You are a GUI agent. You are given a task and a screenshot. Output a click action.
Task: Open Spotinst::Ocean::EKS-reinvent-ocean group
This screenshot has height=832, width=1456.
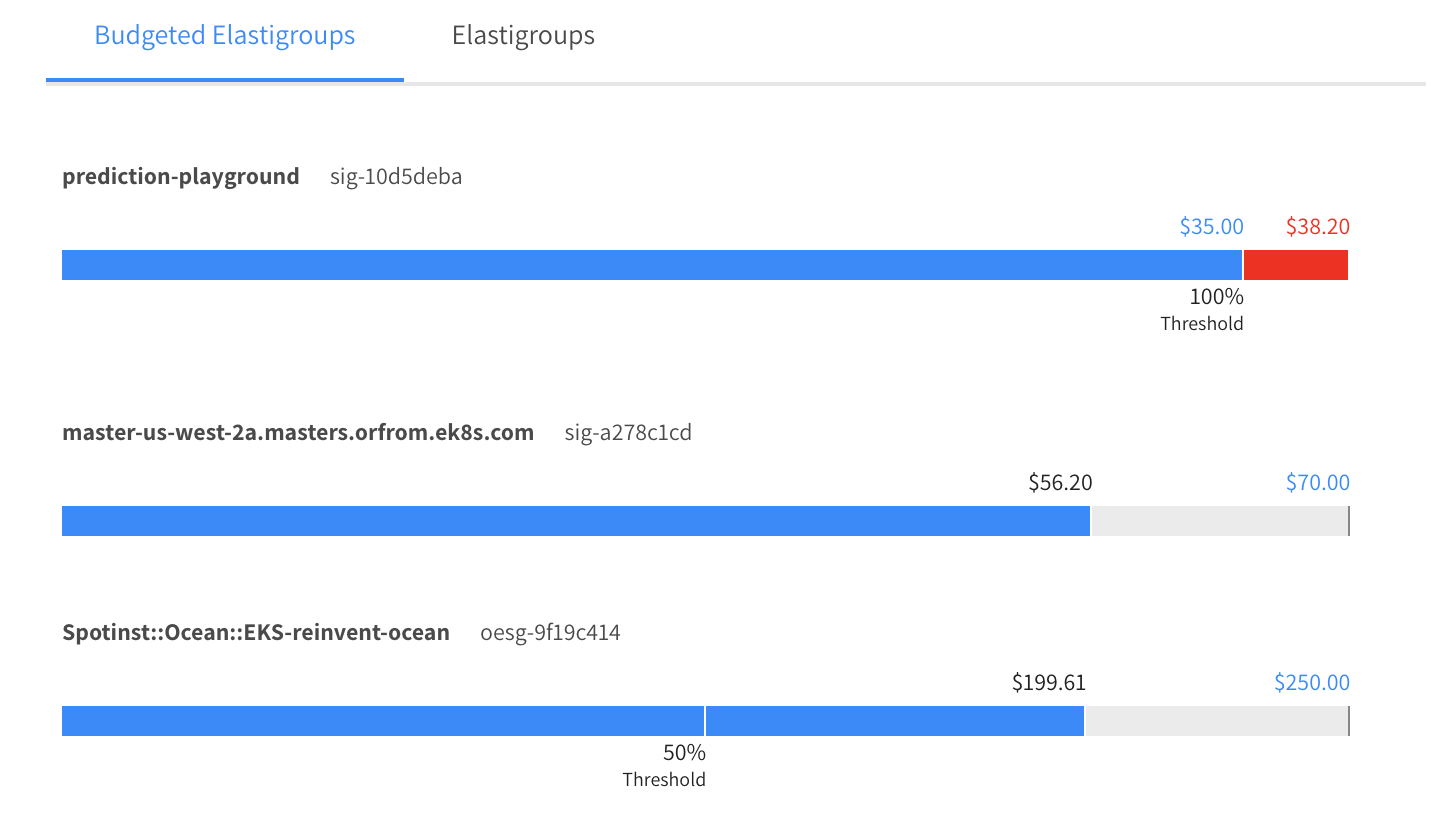[256, 633]
